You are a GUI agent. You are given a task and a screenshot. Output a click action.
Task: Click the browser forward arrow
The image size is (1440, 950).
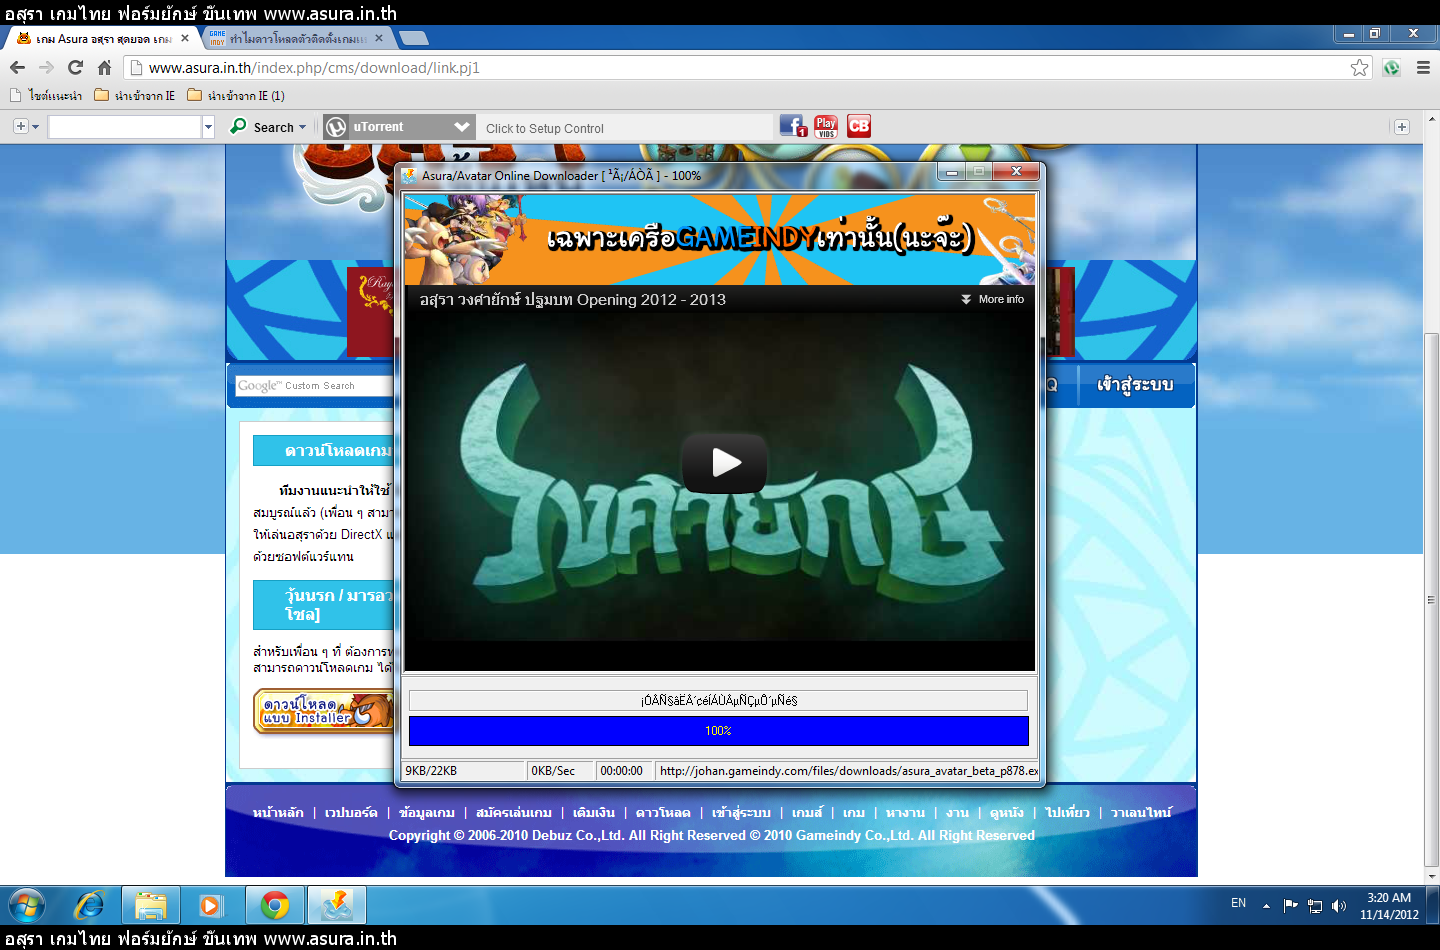(x=46, y=67)
